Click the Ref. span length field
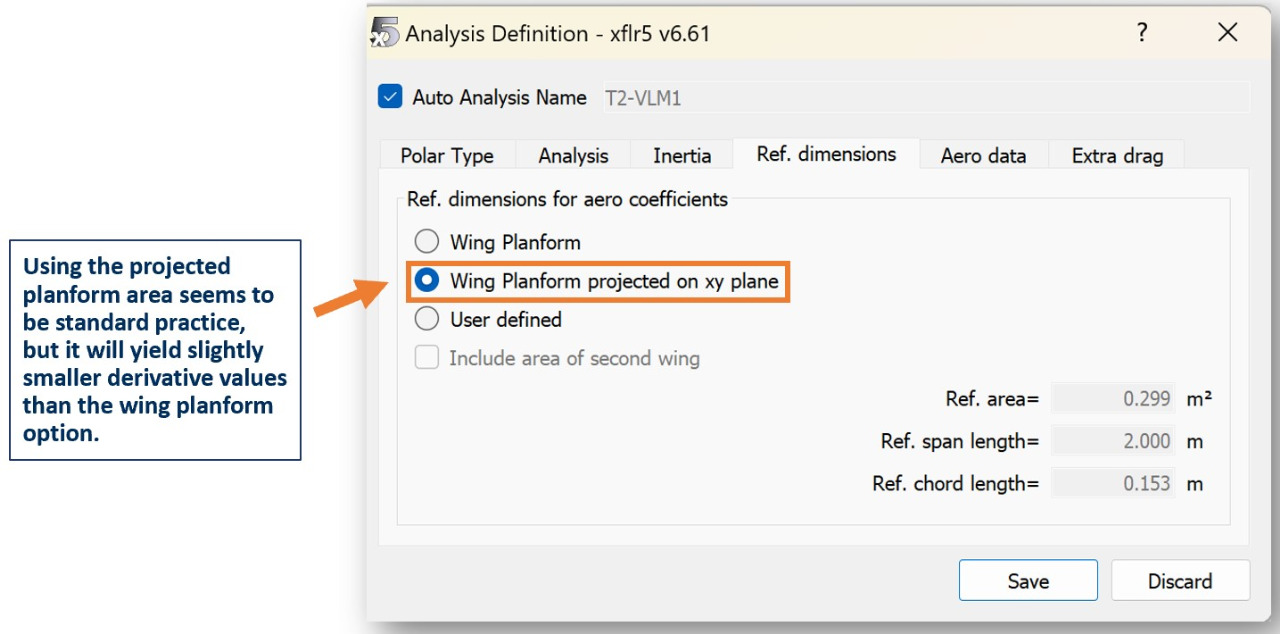 point(1113,441)
